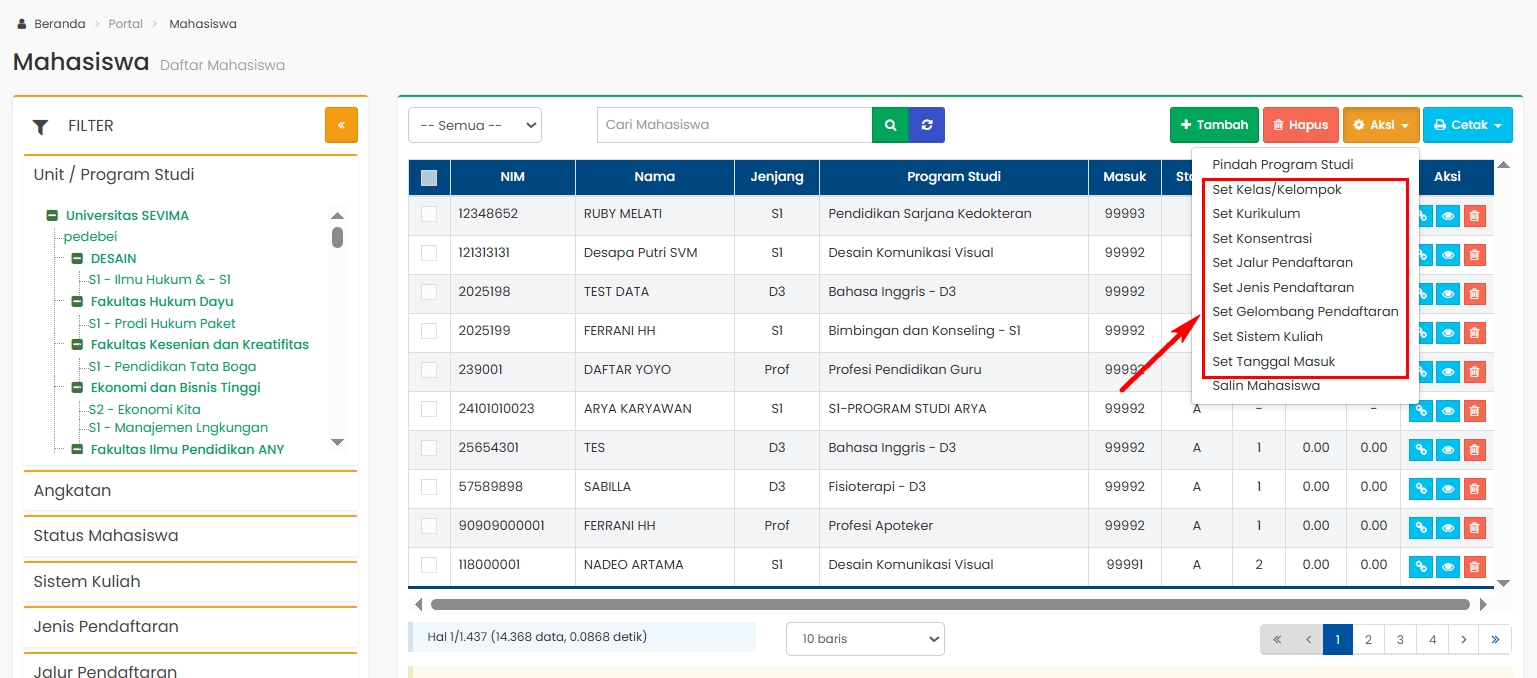Tick the checkbox for RUBY MELATI
Viewport: 1537px width, 678px height.
coord(429,214)
